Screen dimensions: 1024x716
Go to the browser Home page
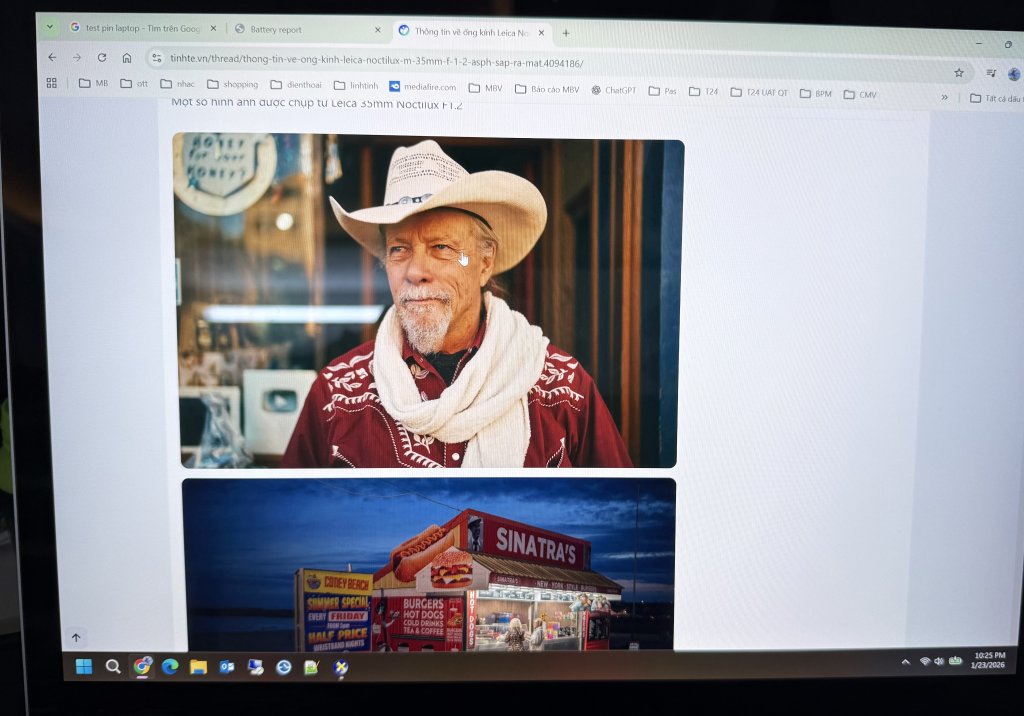coord(127,58)
